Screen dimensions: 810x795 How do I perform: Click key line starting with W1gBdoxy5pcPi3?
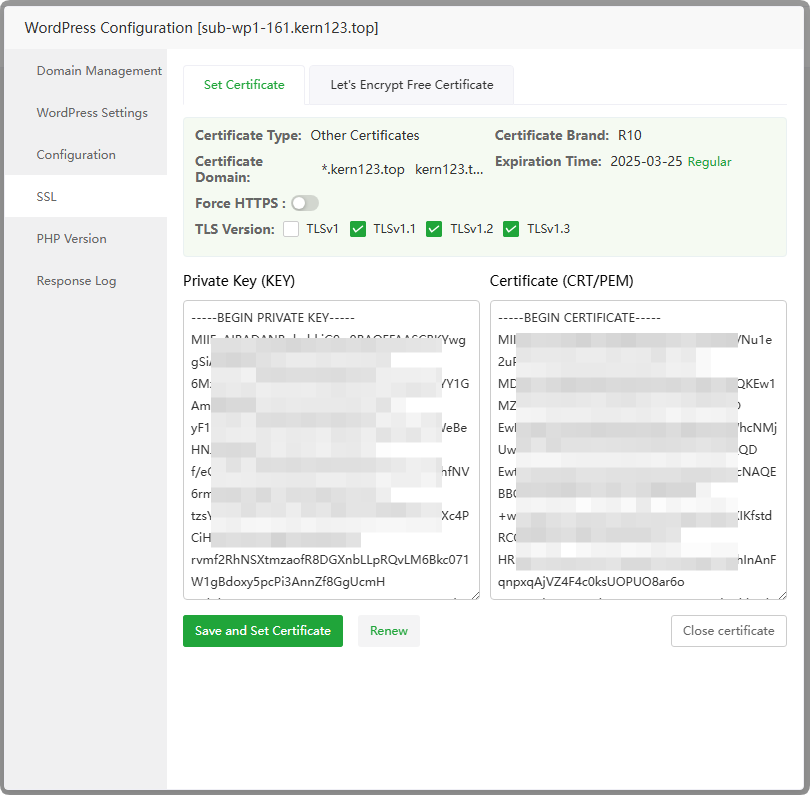[x=288, y=582]
